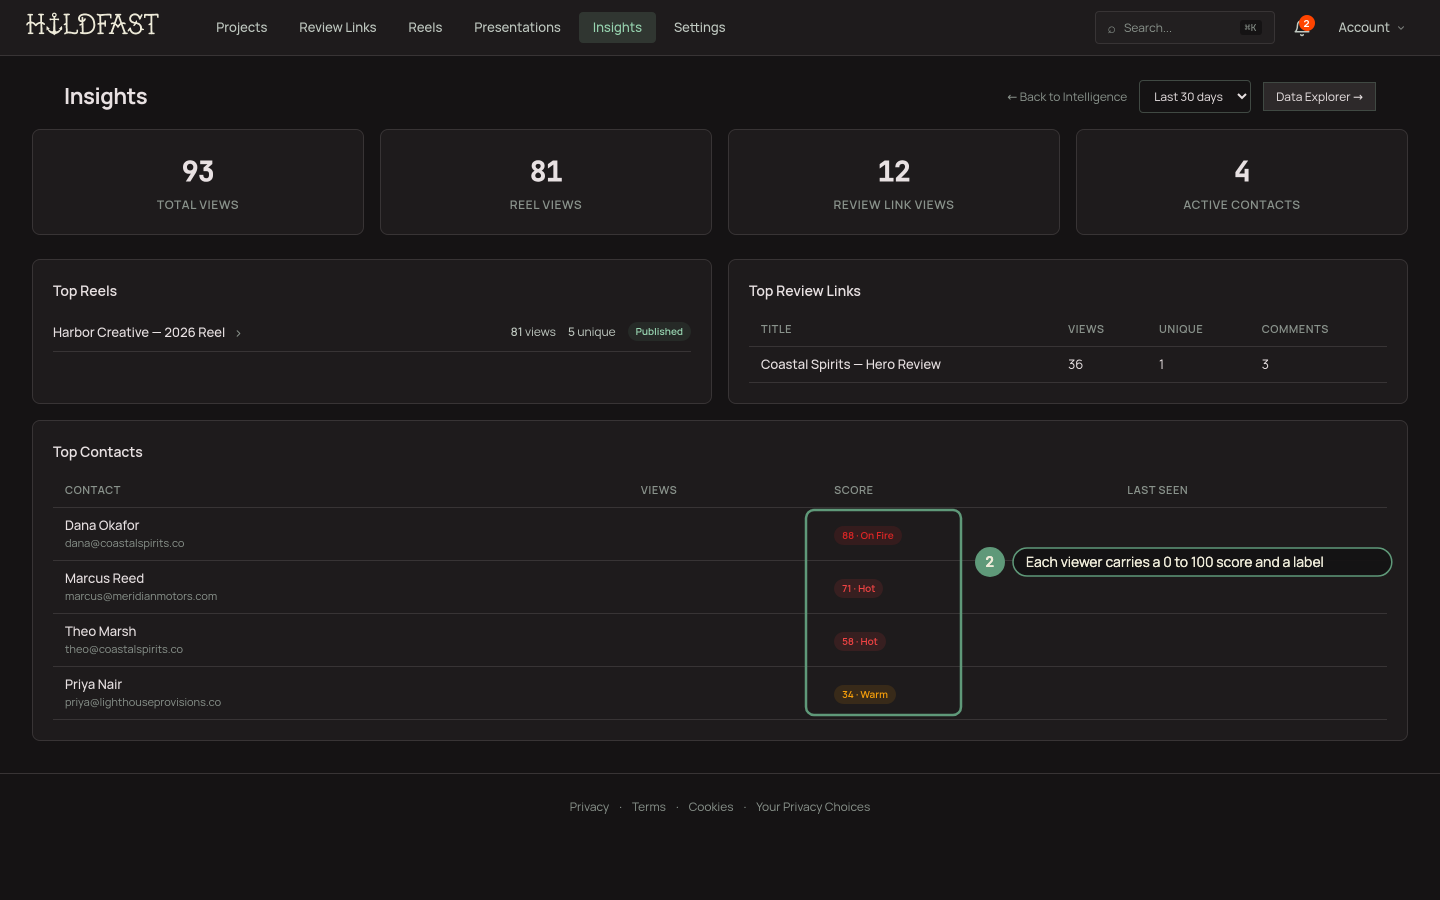
Task: Click the chevron beside Harbor Creative reel
Action: point(238,333)
